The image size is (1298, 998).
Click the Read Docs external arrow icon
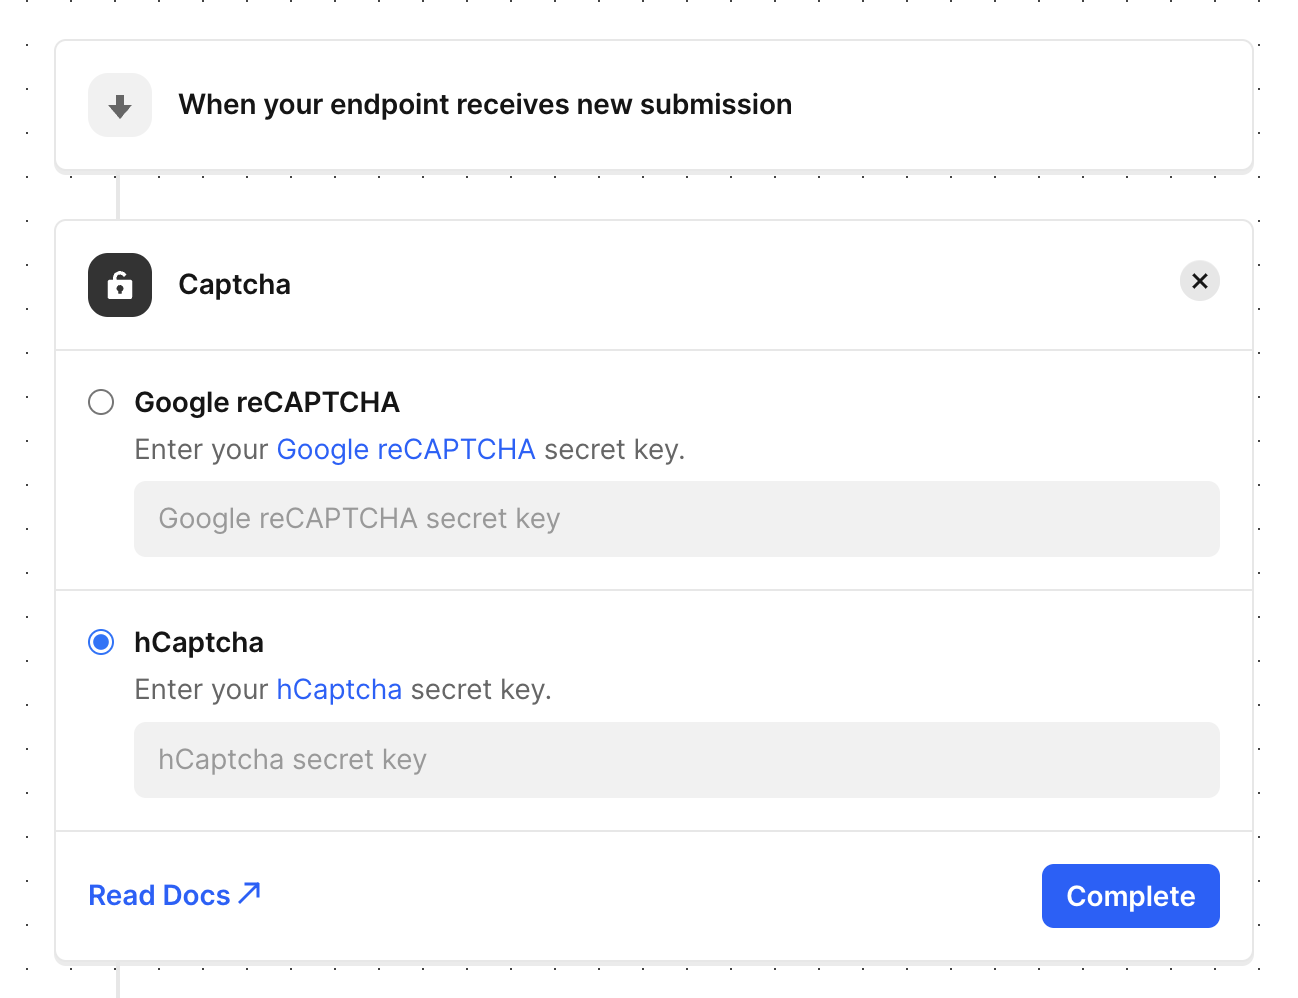coord(250,893)
